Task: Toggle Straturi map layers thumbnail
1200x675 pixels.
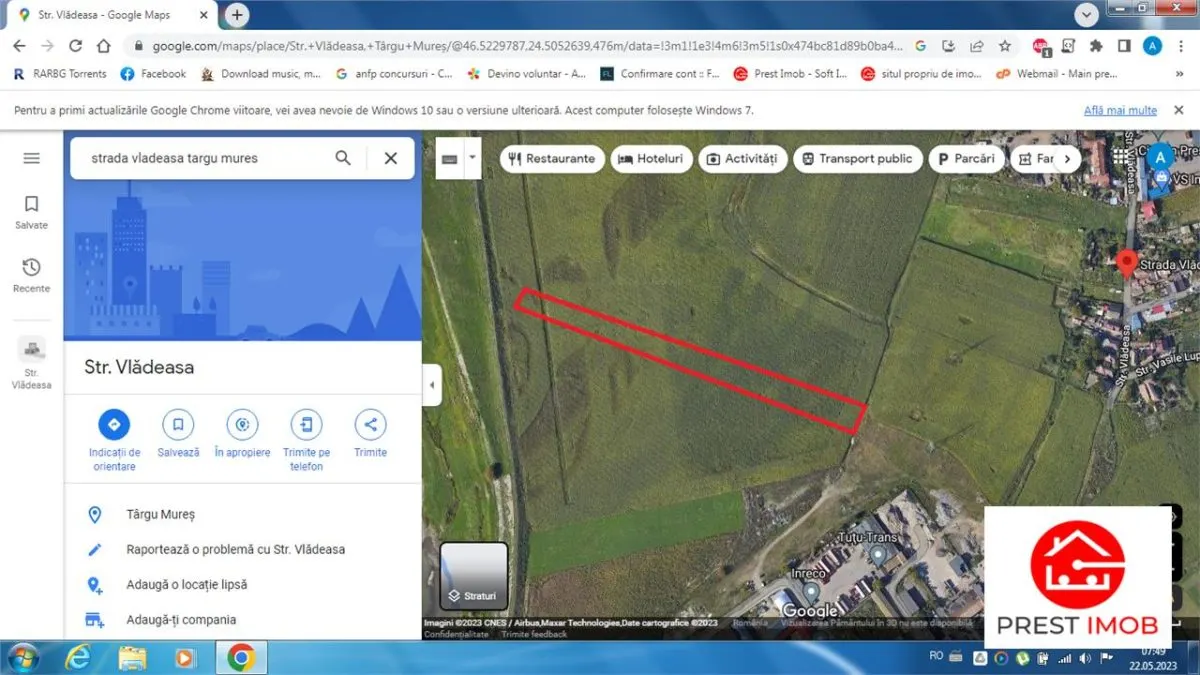Action: coord(474,576)
